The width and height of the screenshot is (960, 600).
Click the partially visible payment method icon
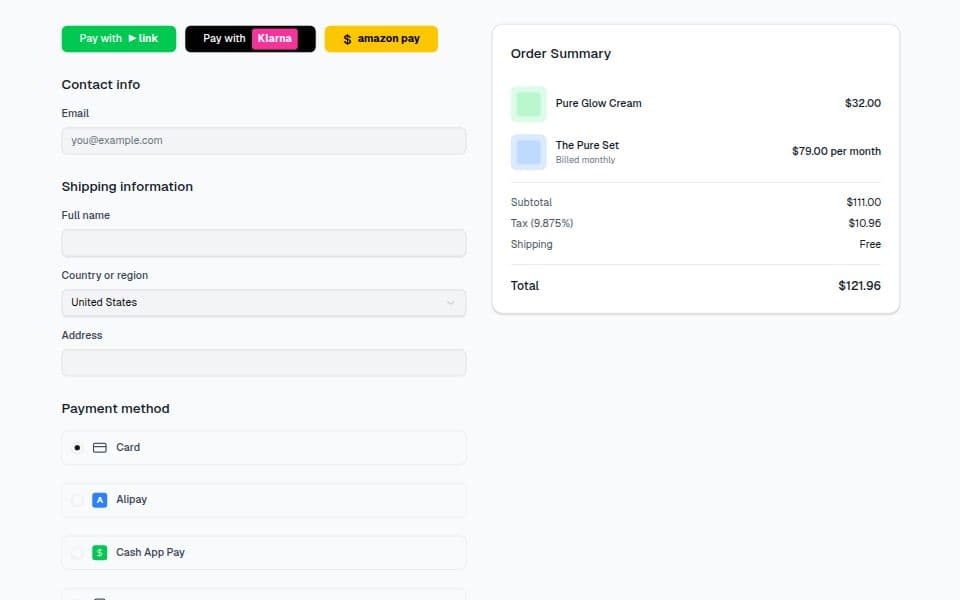point(99,597)
